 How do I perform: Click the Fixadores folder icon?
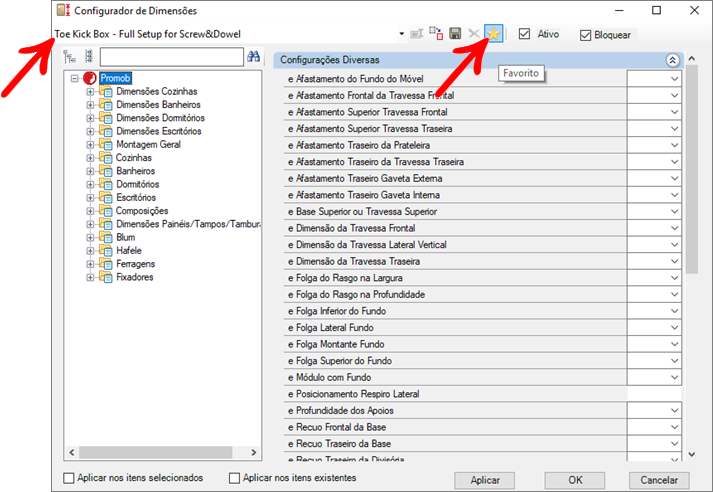point(106,277)
